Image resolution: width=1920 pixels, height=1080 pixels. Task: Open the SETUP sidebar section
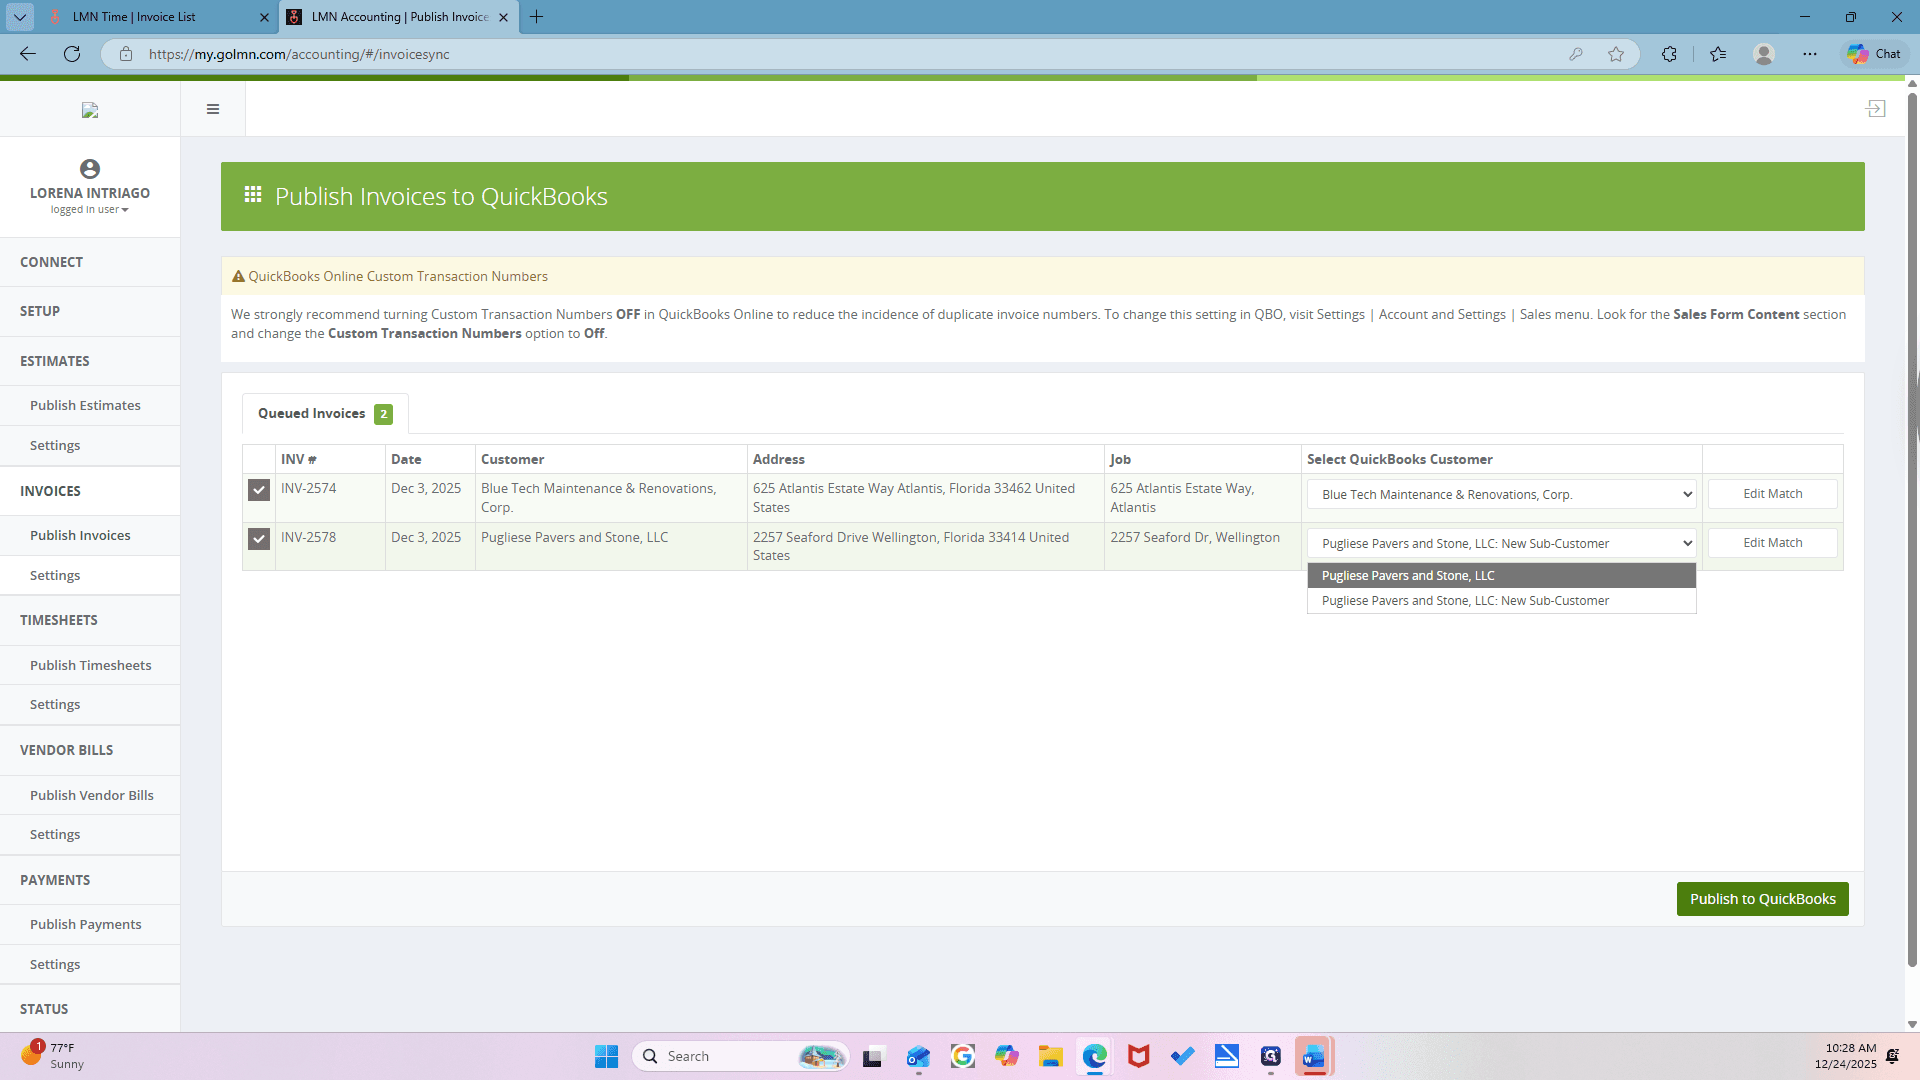click(90, 311)
